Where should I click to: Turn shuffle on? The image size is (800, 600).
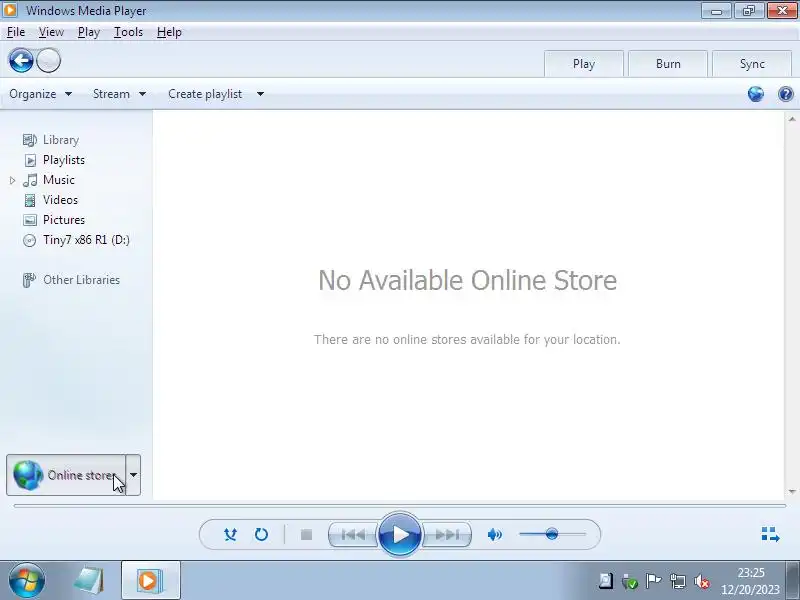pyautogui.click(x=231, y=534)
